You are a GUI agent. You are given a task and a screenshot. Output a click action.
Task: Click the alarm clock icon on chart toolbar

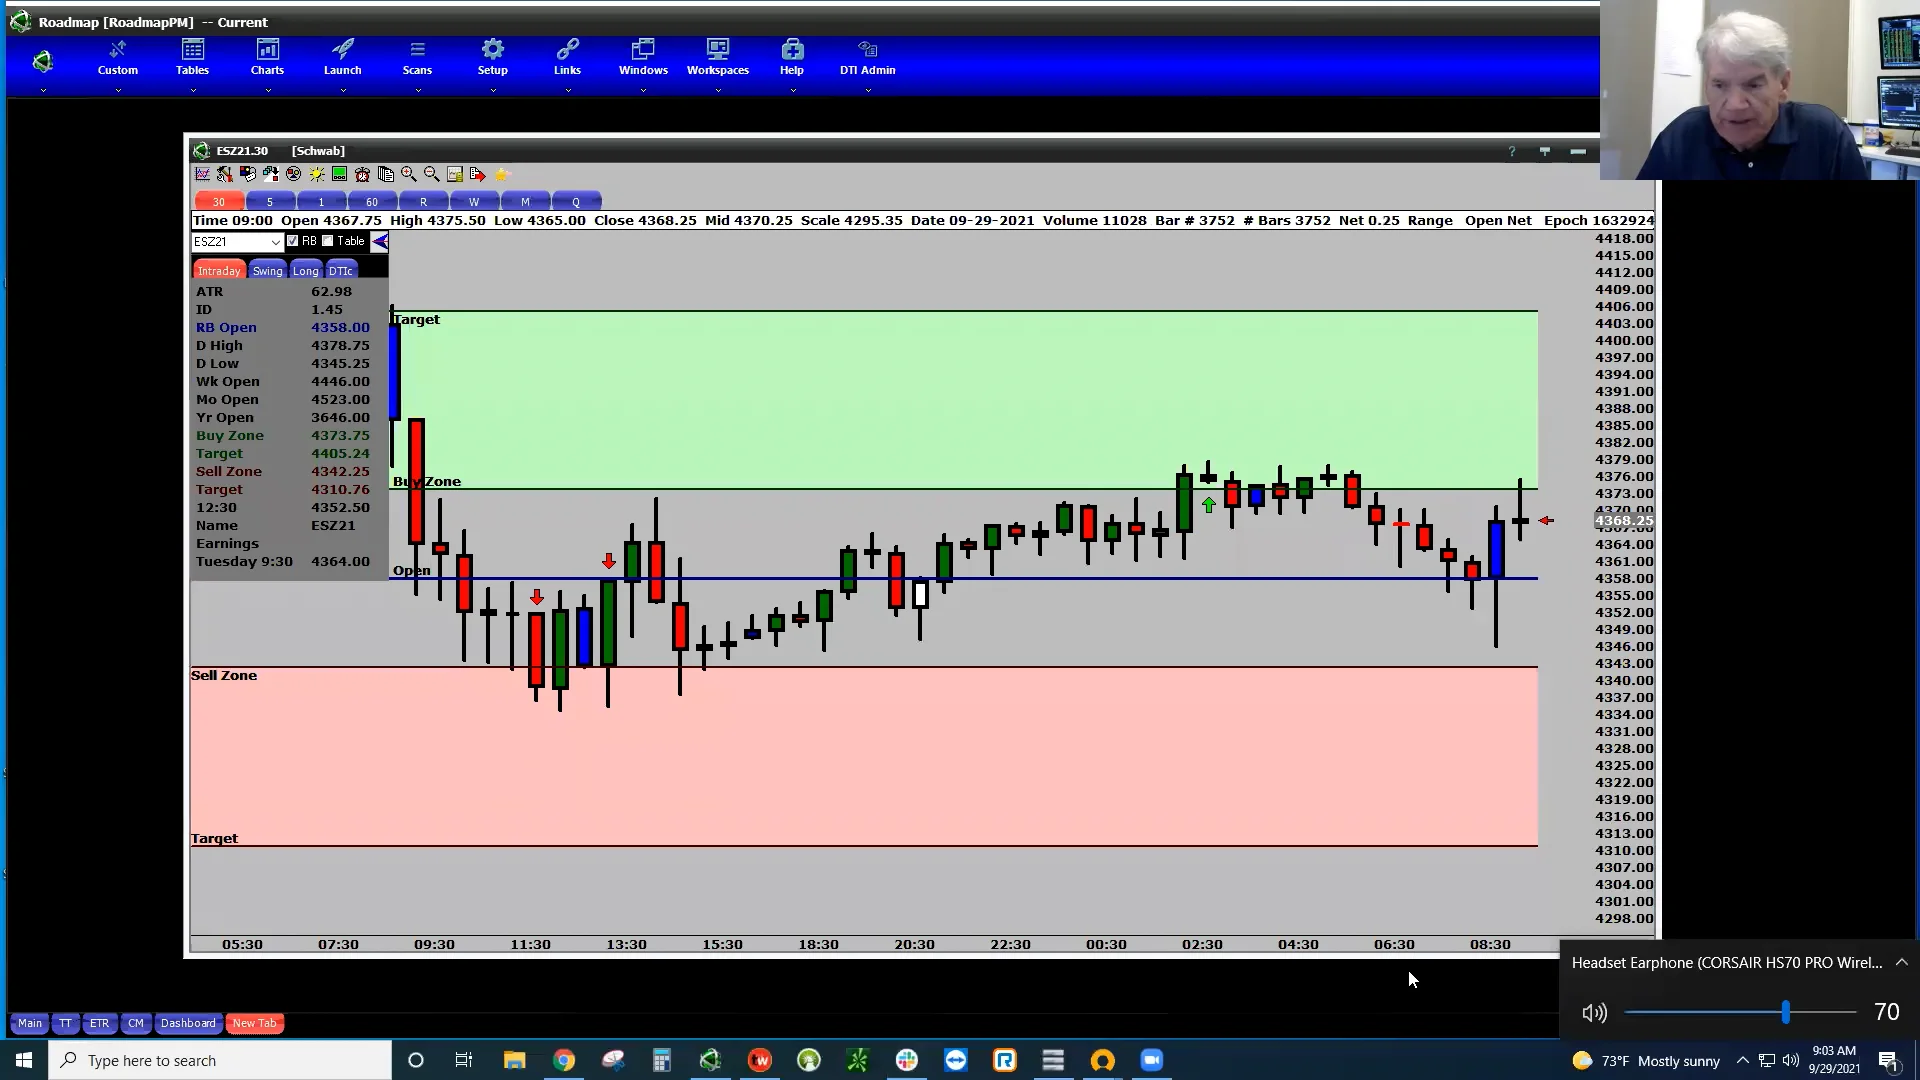coord(362,174)
